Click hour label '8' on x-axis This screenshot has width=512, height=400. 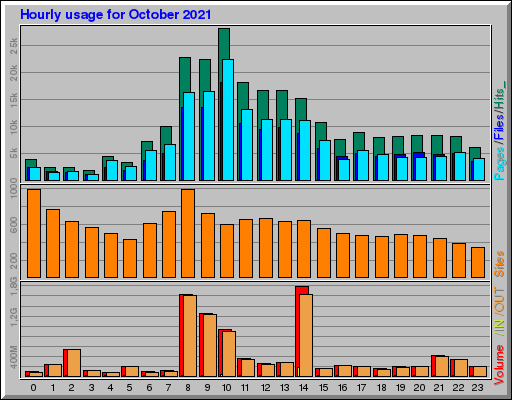pos(188,388)
